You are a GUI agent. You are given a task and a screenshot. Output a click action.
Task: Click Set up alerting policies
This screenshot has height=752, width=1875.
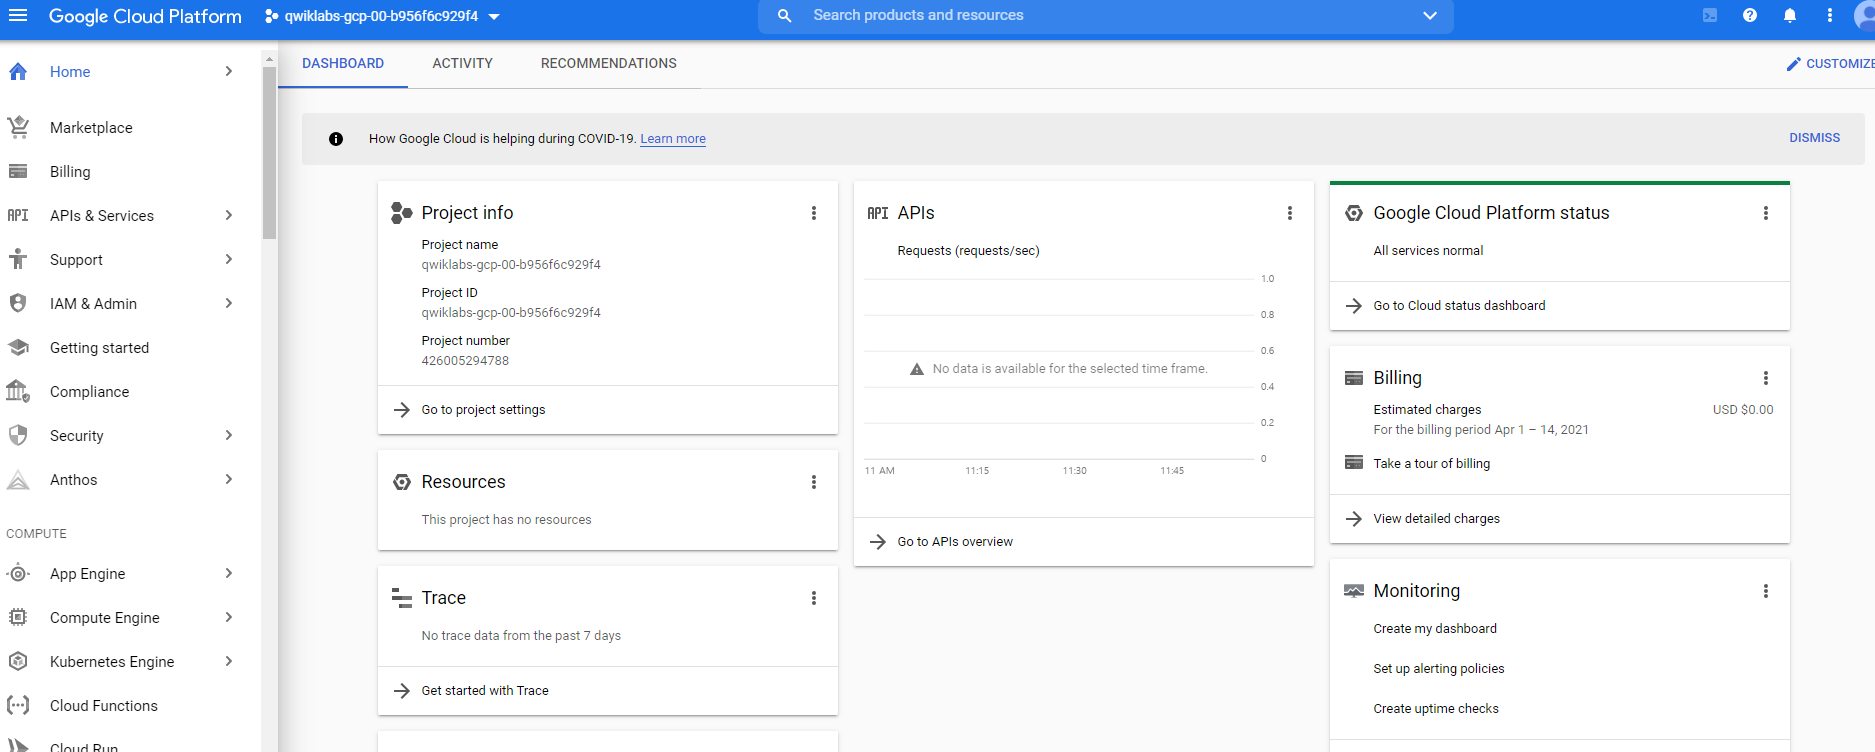1438,669
